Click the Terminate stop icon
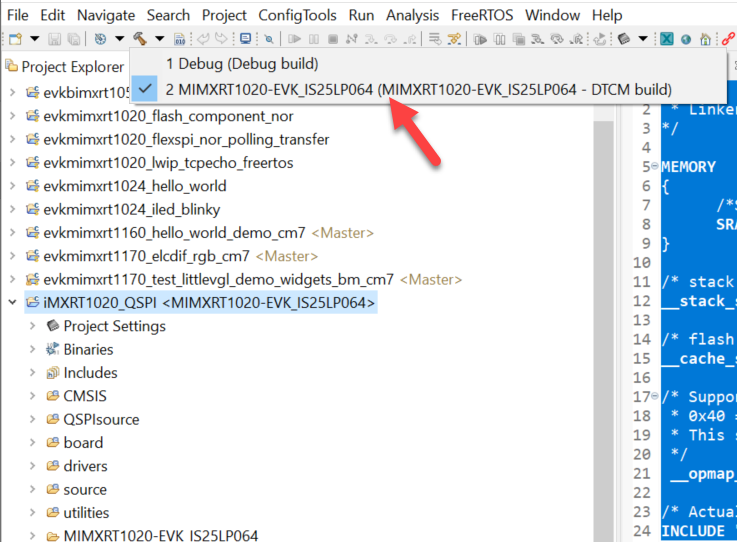The image size is (737, 542). [333, 39]
